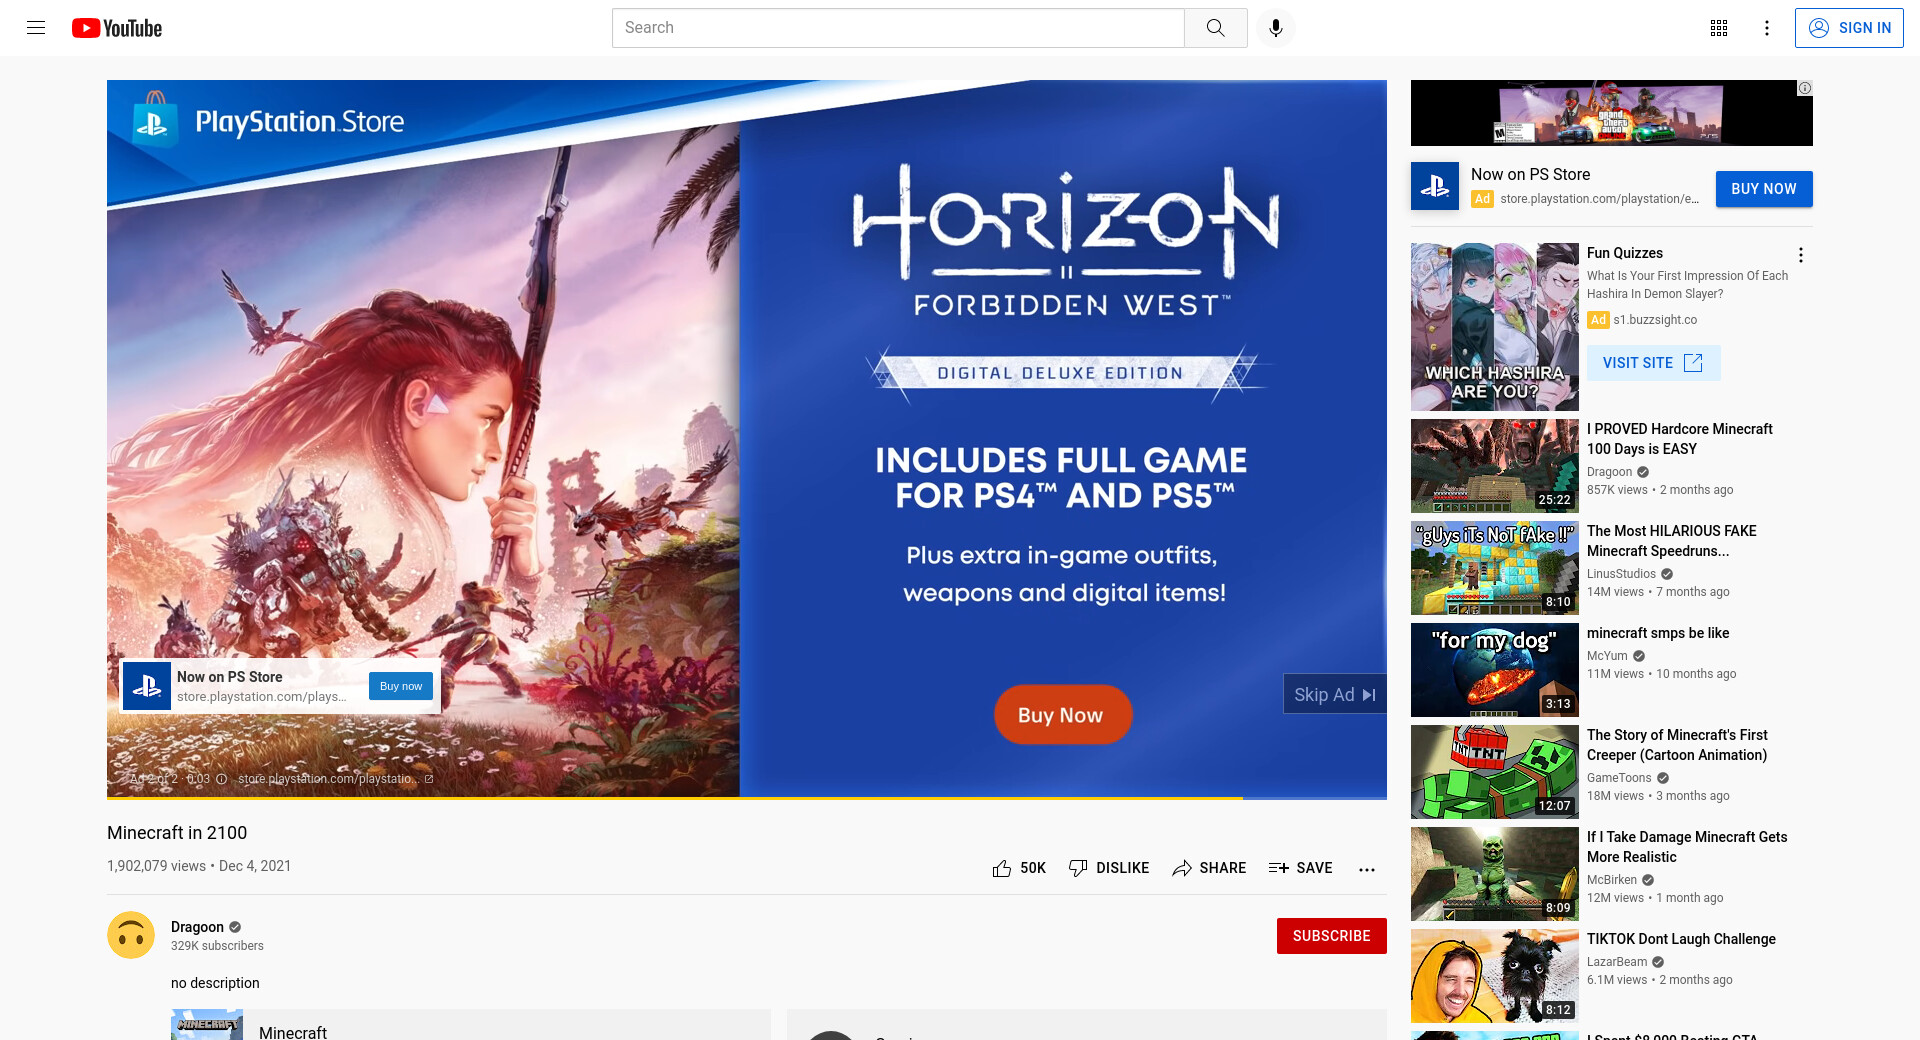Image resolution: width=1920 pixels, height=1040 pixels.
Task: Go to the YouTube home logo
Action: point(117,28)
